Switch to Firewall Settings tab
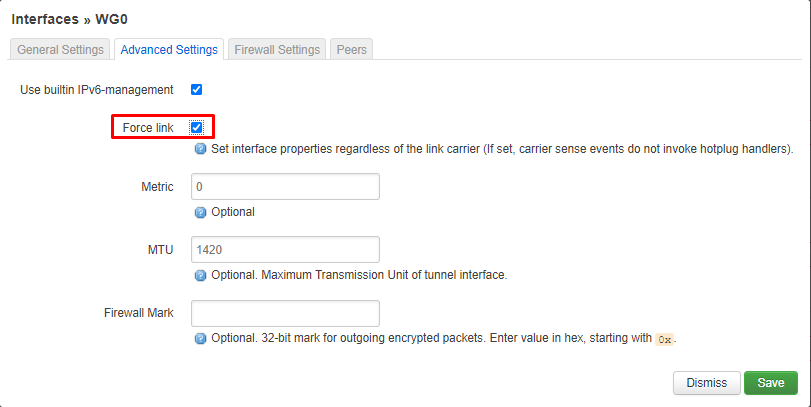 (x=277, y=50)
